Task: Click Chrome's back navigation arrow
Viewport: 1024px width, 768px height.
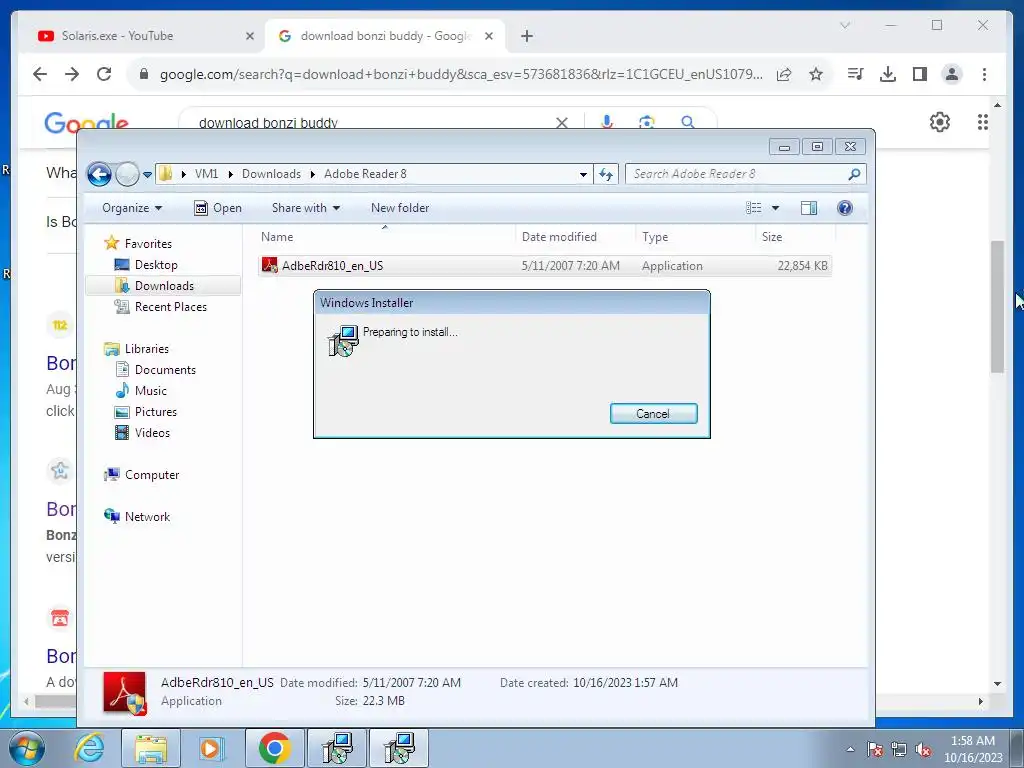Action: coord(40,74)
